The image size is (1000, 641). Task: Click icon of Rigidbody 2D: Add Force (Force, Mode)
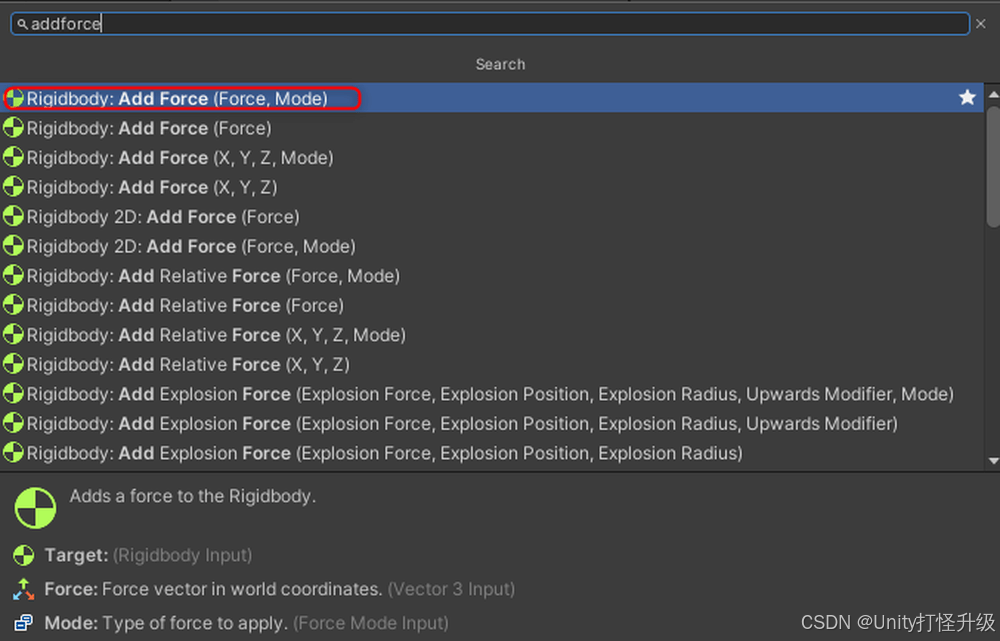[x=13, y=246]
